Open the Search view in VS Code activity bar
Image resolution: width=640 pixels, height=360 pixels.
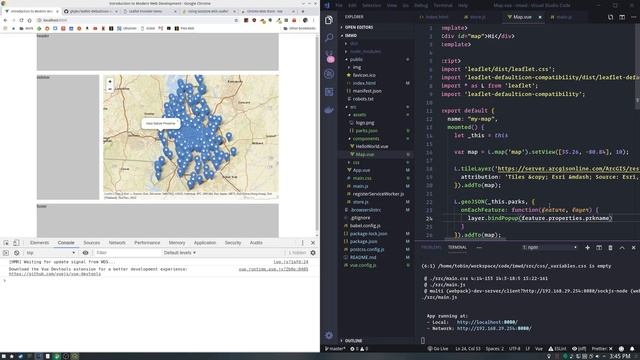point(329,38)
